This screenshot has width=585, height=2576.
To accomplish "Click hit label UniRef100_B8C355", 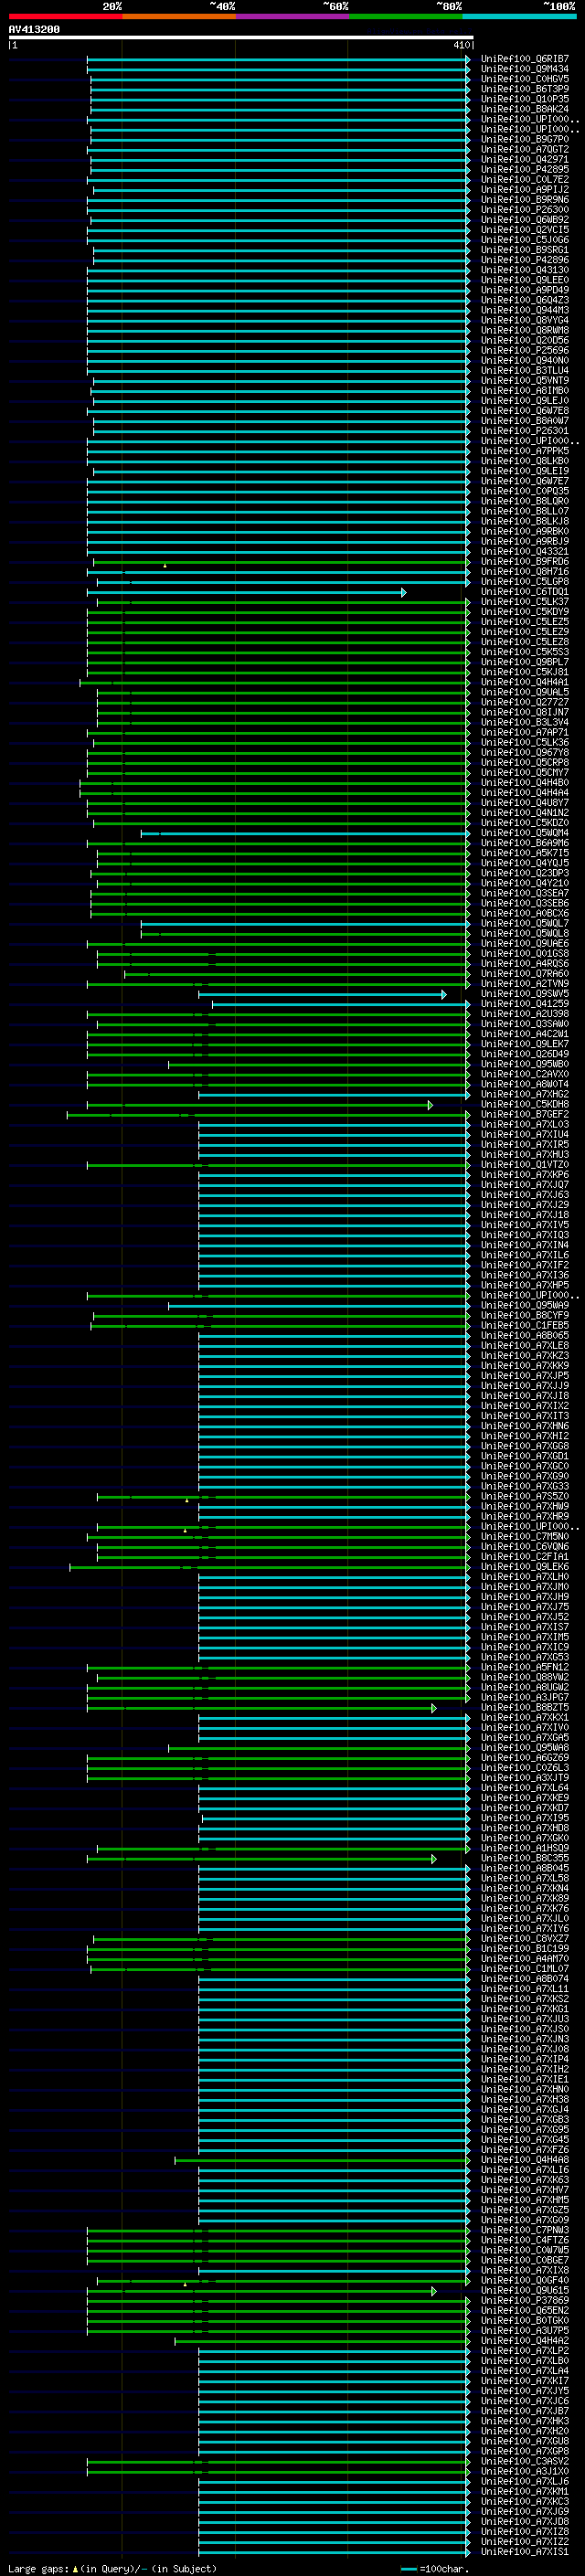I will (x=525, y=1858).
